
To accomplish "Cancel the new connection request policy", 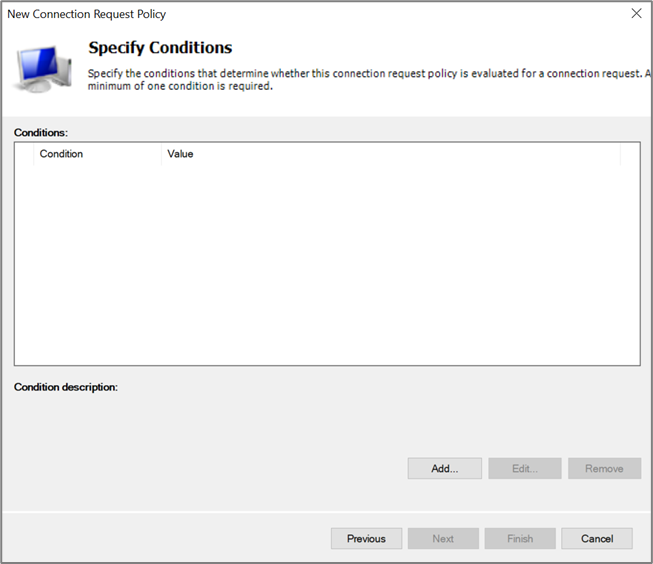I will [x=597, y=538].
